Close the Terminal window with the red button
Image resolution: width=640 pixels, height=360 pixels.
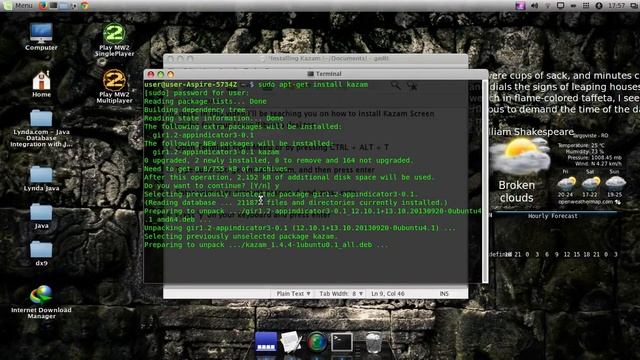[x=151, y=74]
